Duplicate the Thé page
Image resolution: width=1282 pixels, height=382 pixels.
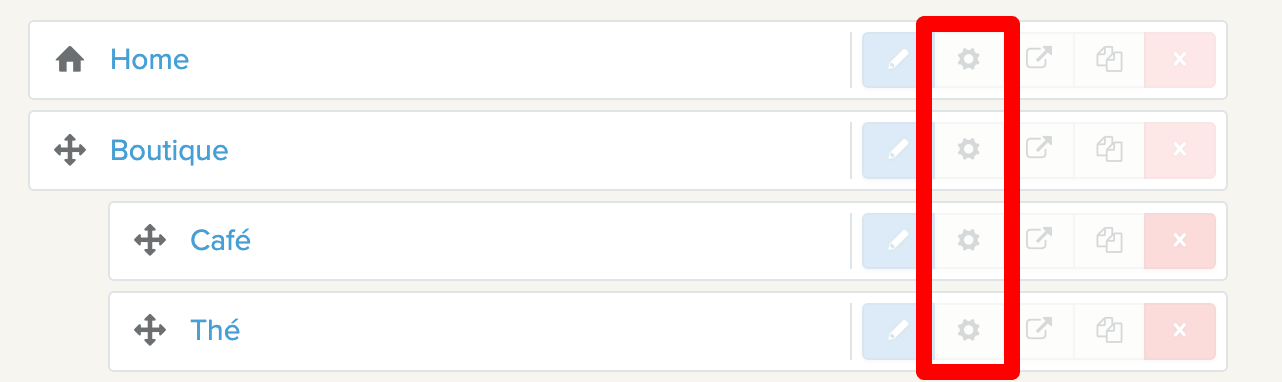pyautogui.click(x=1109, y=330)
